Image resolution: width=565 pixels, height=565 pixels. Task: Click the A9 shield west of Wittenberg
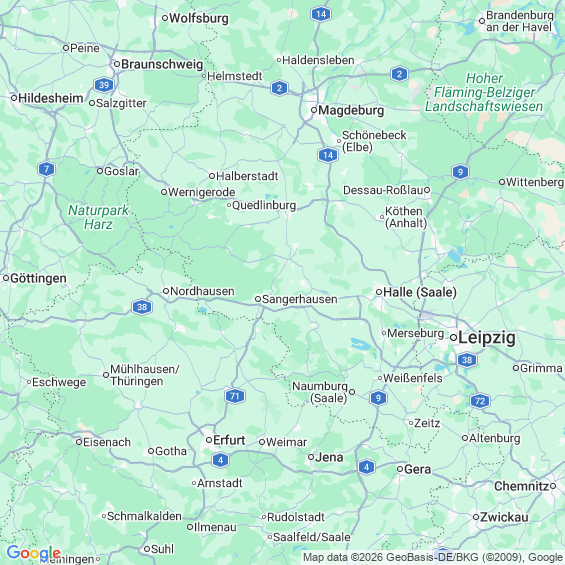460,172
